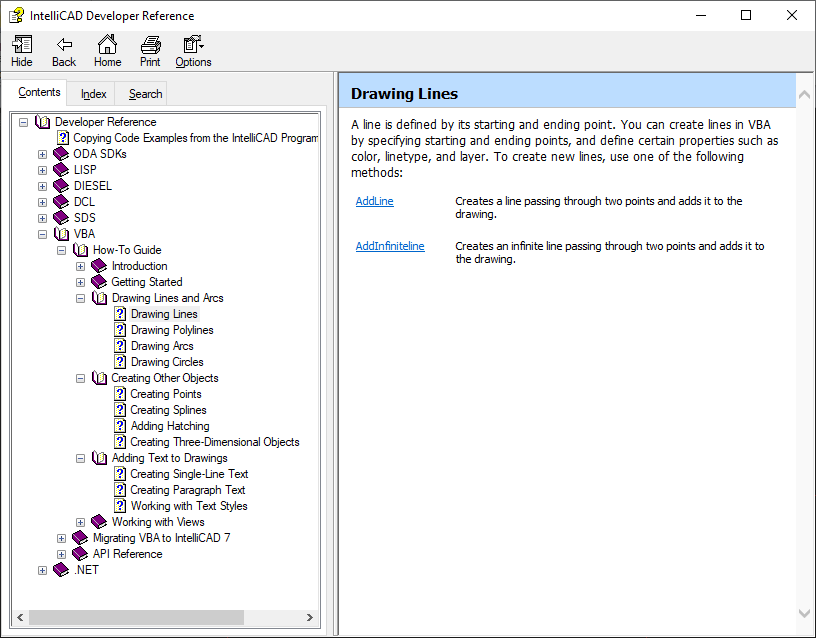
Task: Follow the AddInfiniteline link
Action: (x=390, y=246)
